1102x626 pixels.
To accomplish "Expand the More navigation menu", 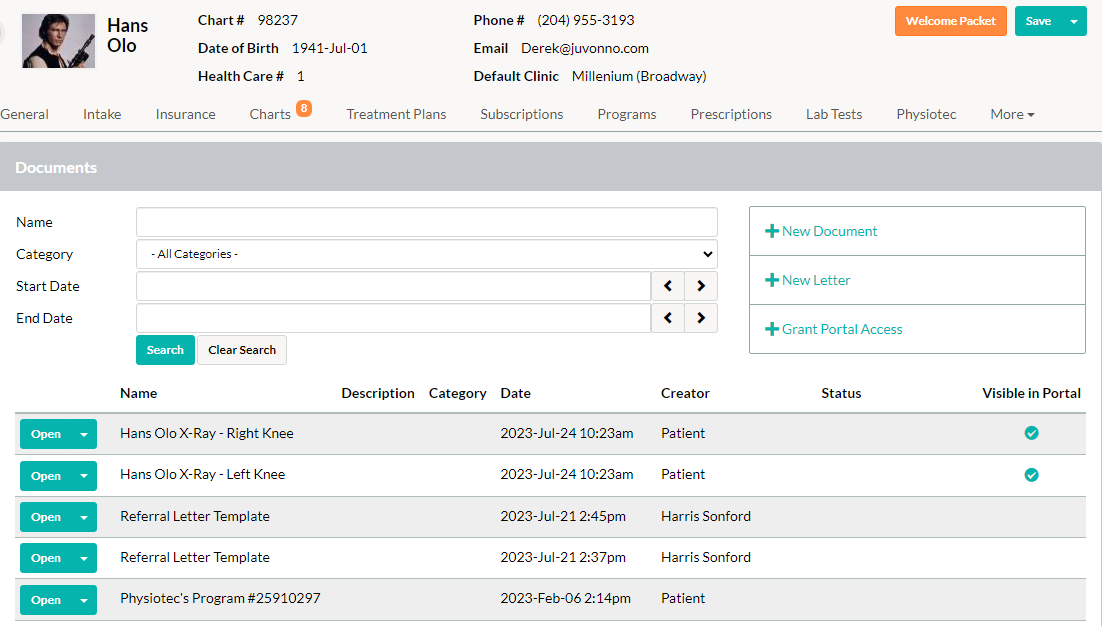I will click(1012, 114).
